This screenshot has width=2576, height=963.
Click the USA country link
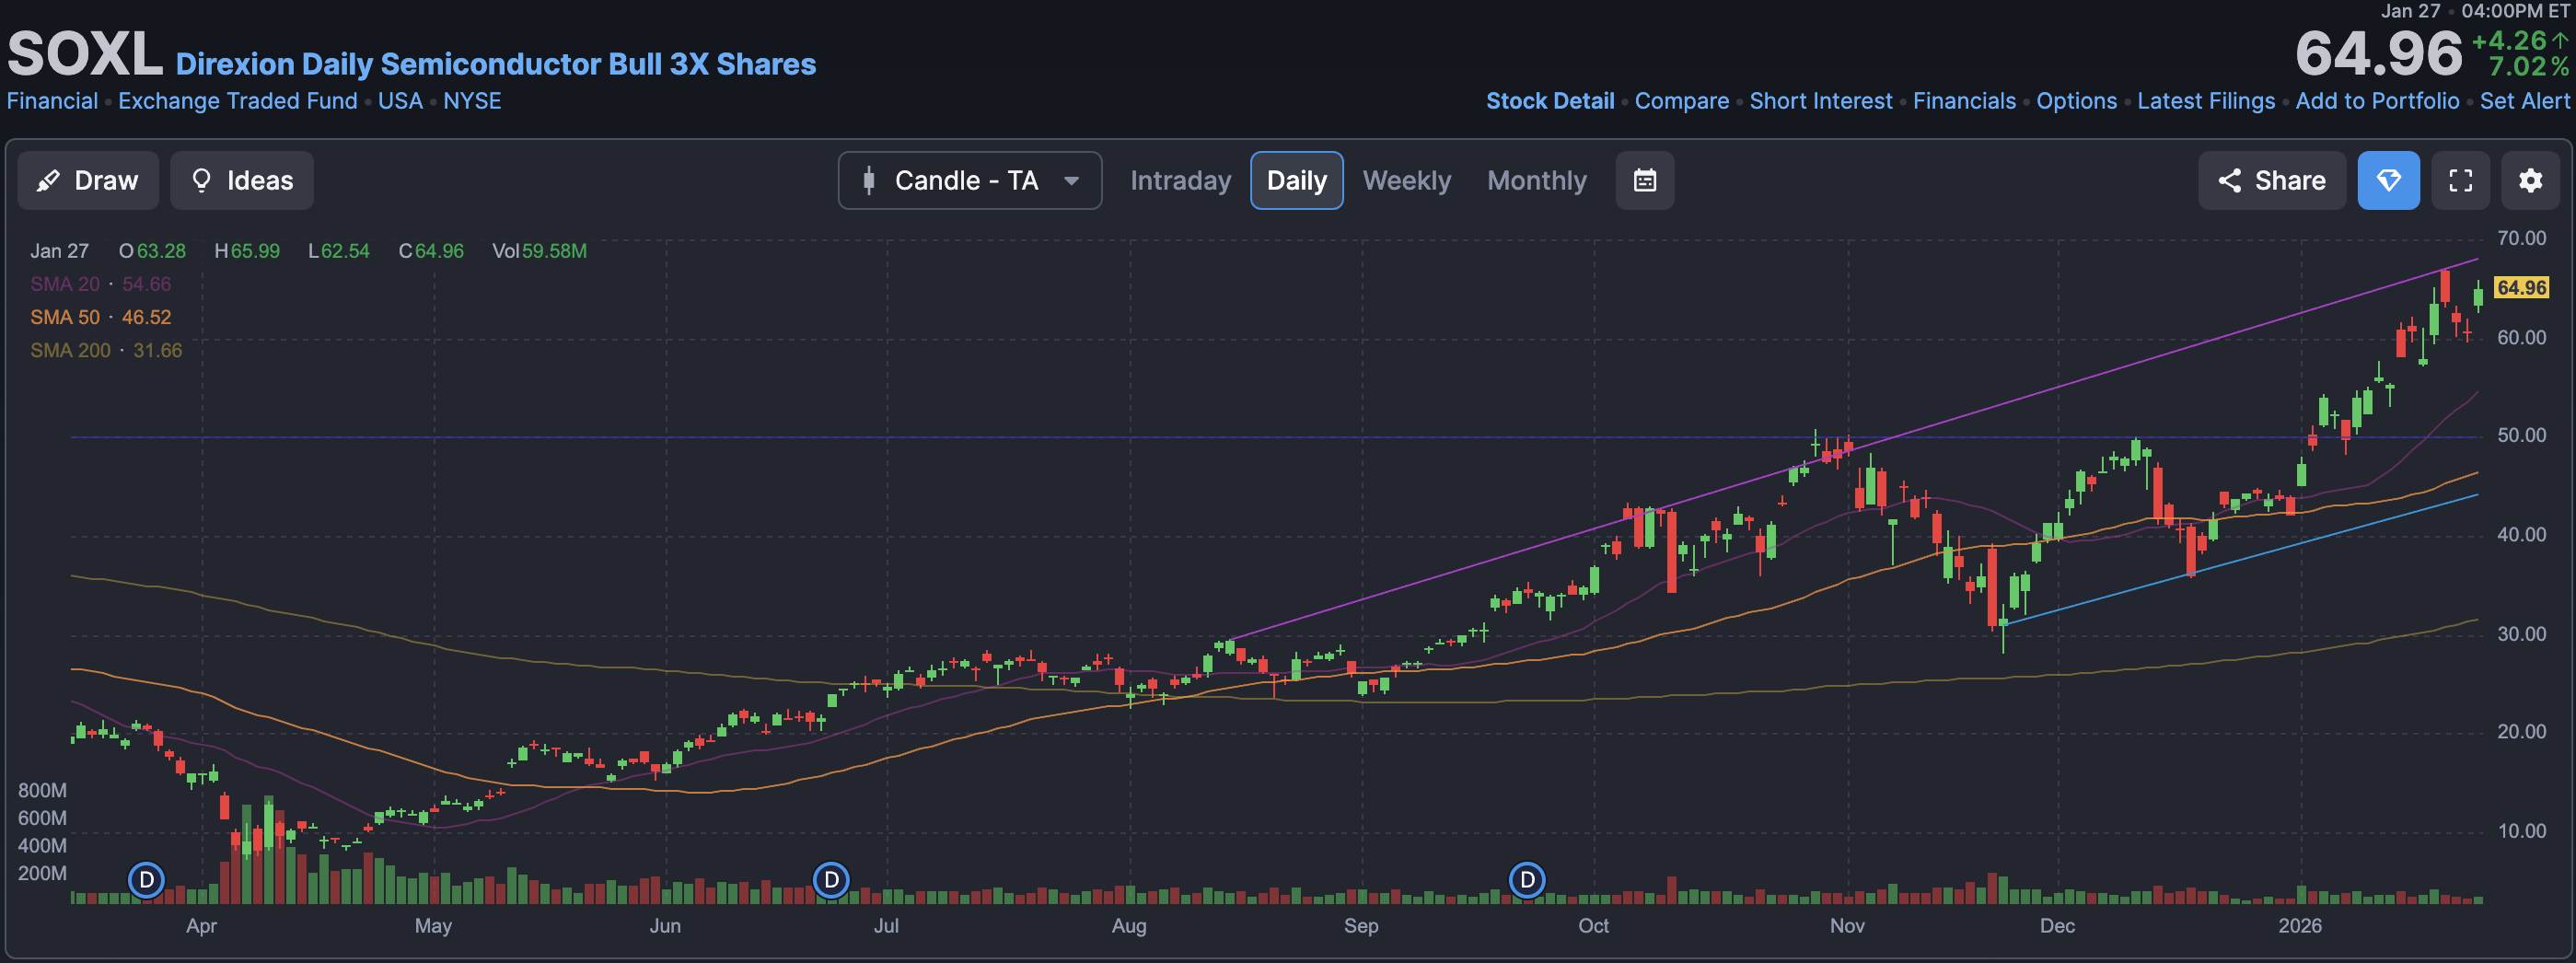click(401, 101)
